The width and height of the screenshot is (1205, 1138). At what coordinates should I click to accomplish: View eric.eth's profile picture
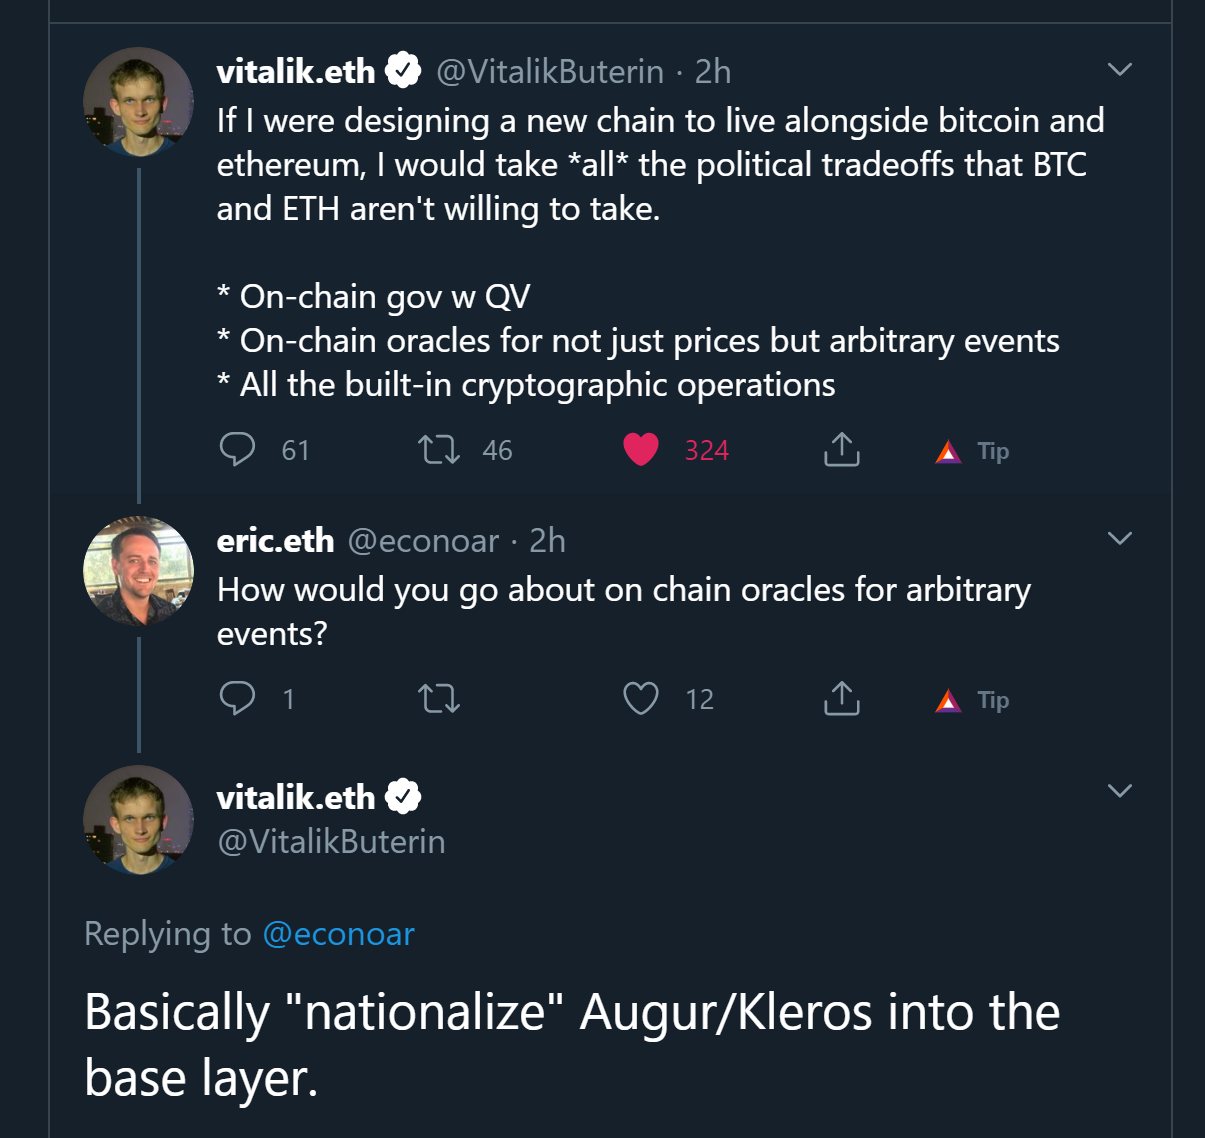pyautogui.click(x=138, y=571)
